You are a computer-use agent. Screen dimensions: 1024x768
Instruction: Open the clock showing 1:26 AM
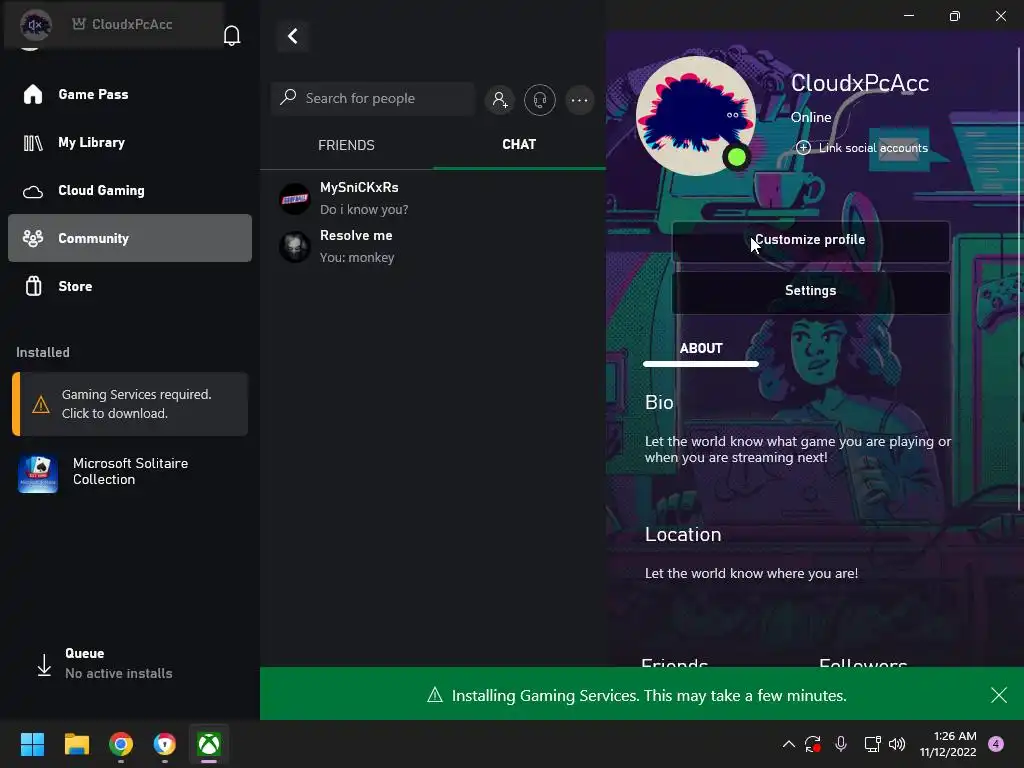click(948, 744)
